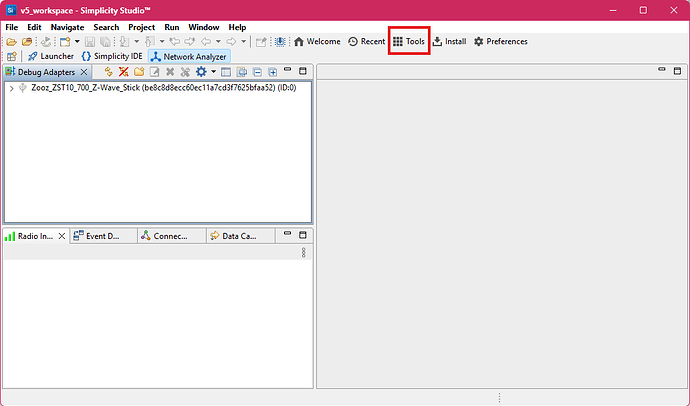Switch to the Simplicity IDE perspective
This screenshot has width=690, height=406.
pyautogui.click(x=112, y=56)
